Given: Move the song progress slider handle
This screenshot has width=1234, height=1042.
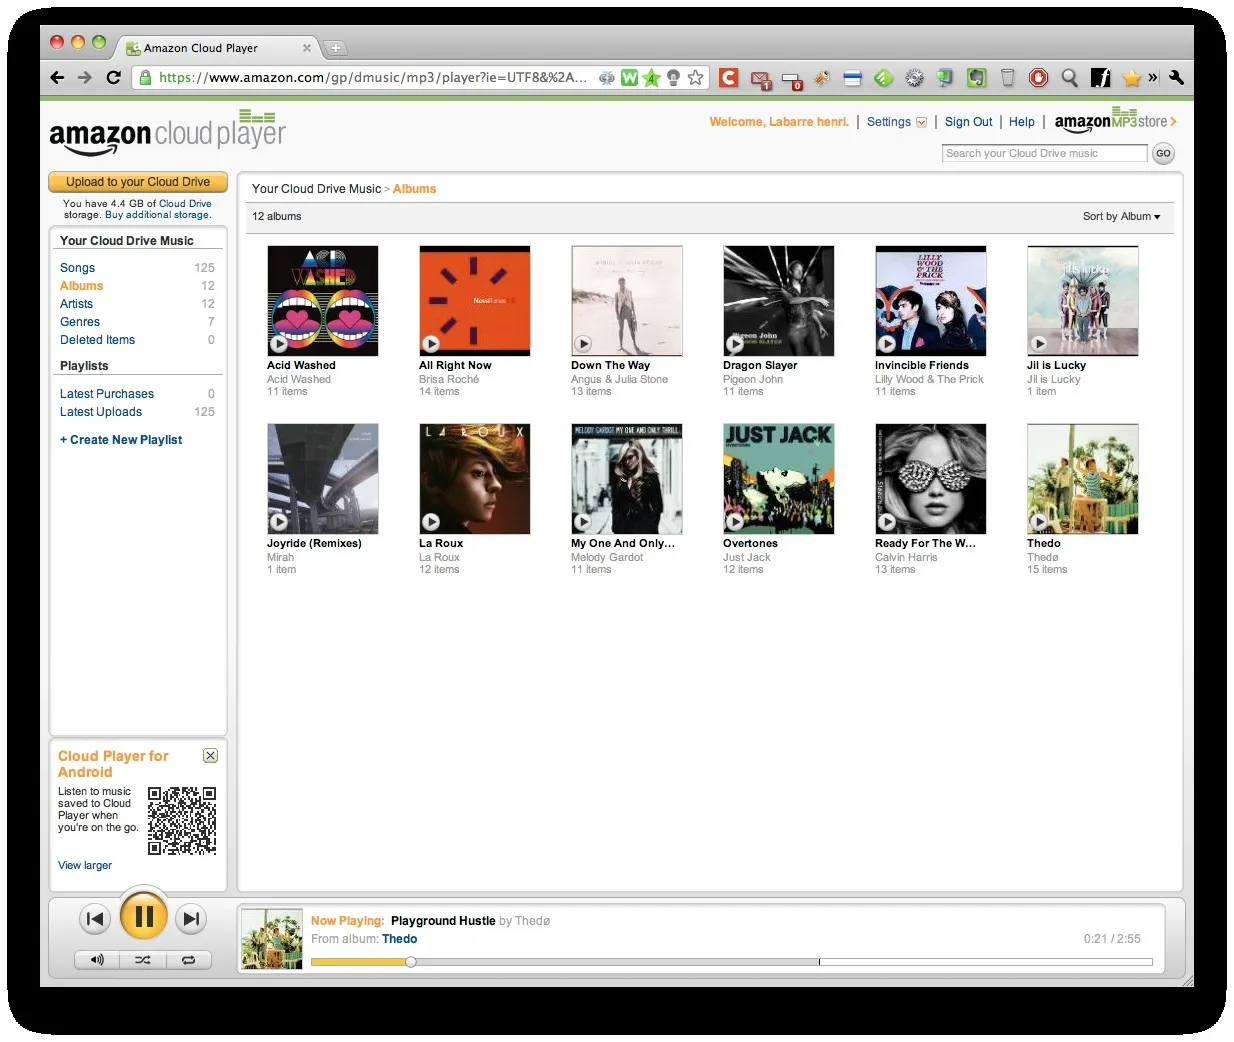Looking at the screenshot, I should tap(410, 962).
